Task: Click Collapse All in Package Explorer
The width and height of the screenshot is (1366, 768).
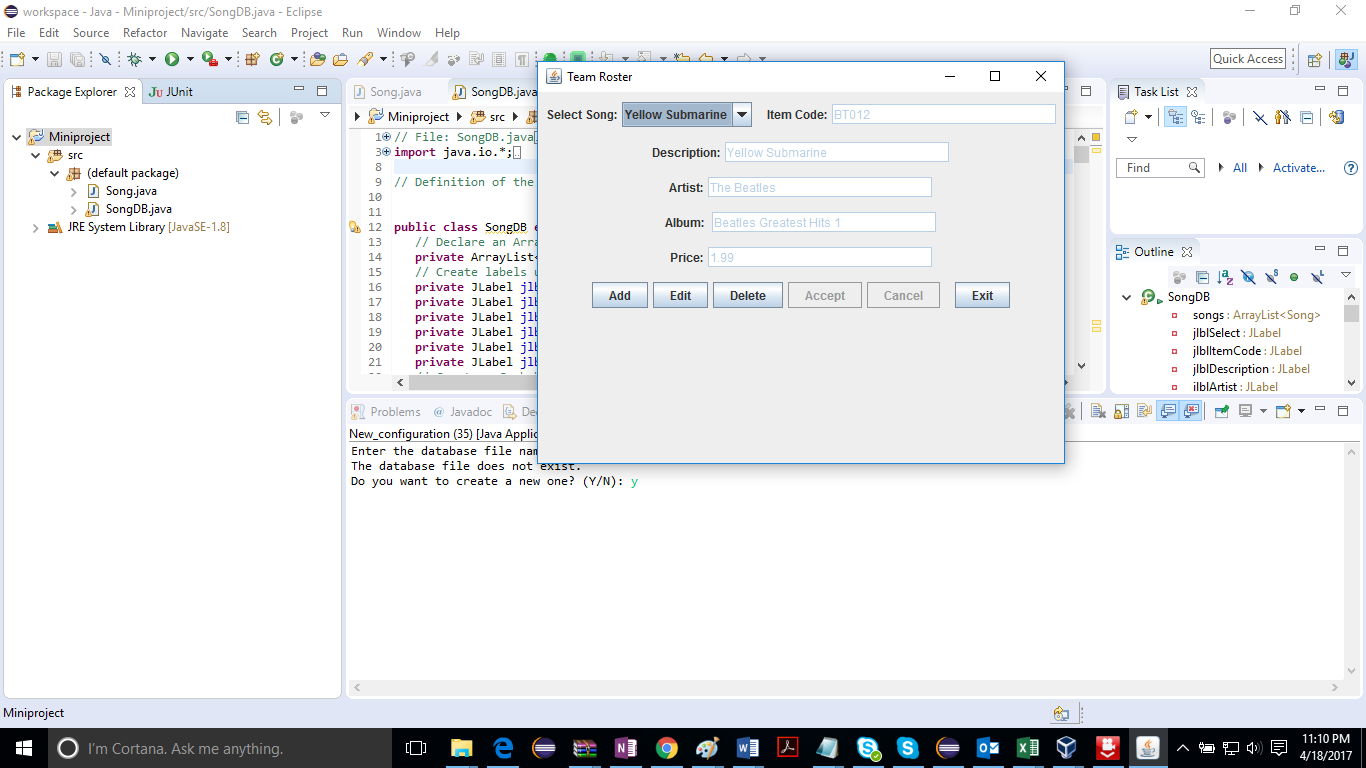Action: tap(242, 117)
